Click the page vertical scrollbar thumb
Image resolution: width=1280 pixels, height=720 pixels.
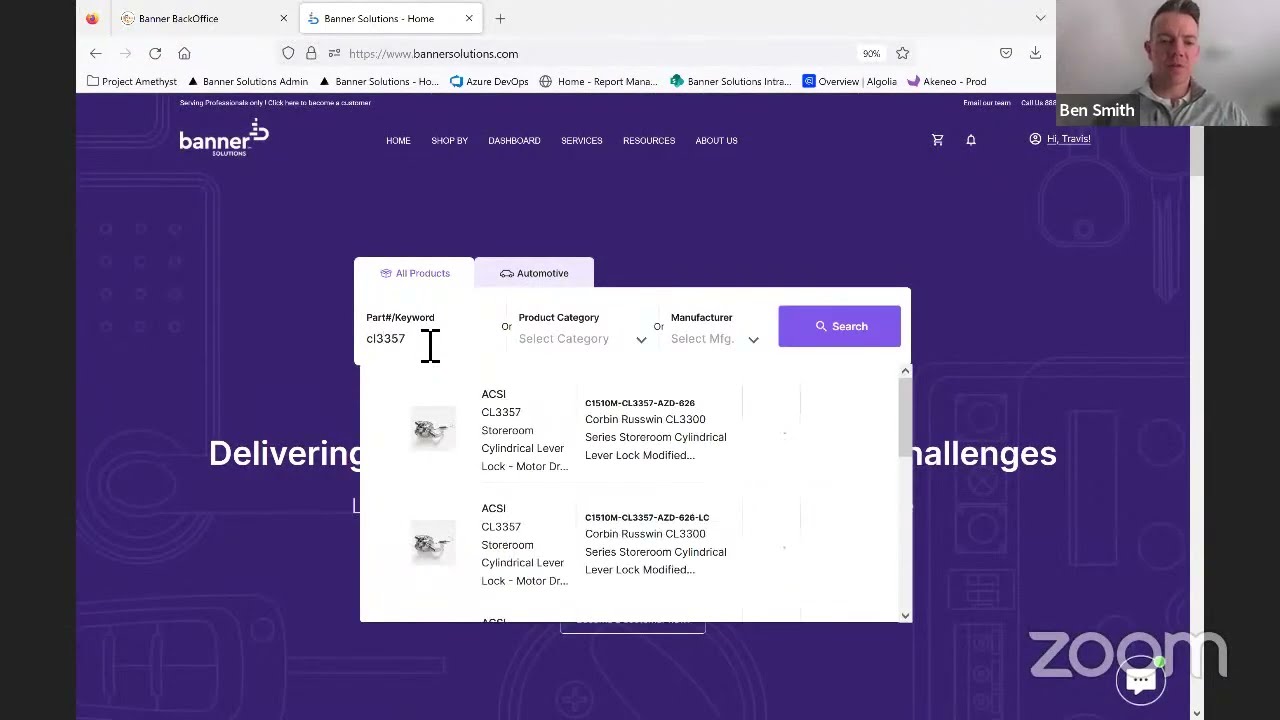click(x=1197, y=150)
